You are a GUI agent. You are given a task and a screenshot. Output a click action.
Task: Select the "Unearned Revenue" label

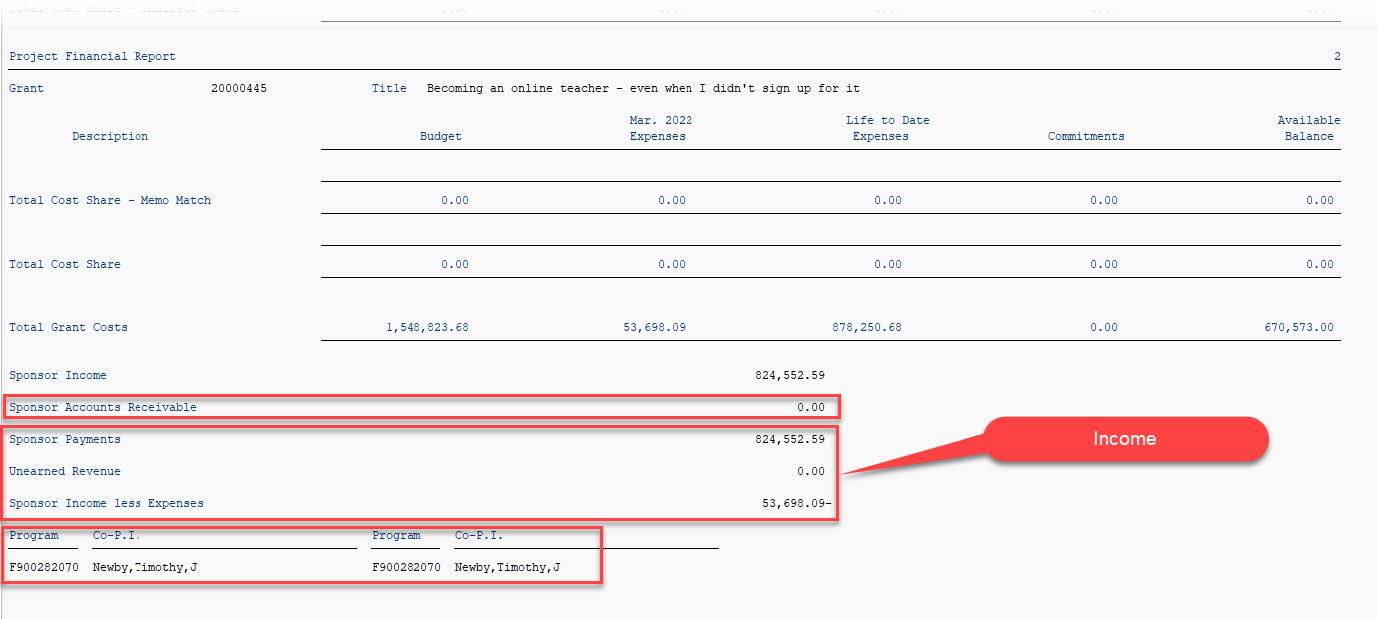coord(65,471)
